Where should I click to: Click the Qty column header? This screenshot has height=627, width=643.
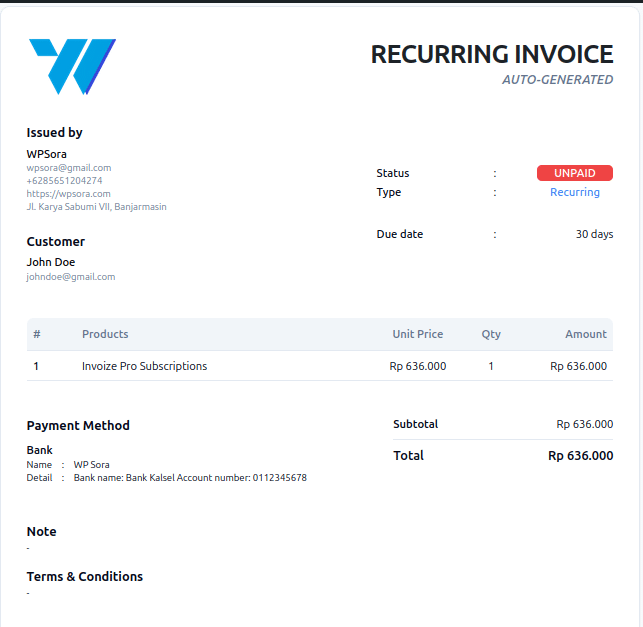(x=491, y=334)
